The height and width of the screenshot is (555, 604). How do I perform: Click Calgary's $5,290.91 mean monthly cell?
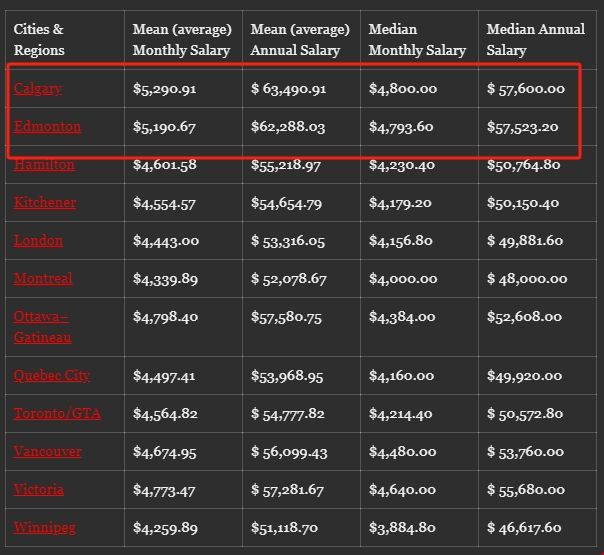165,89
